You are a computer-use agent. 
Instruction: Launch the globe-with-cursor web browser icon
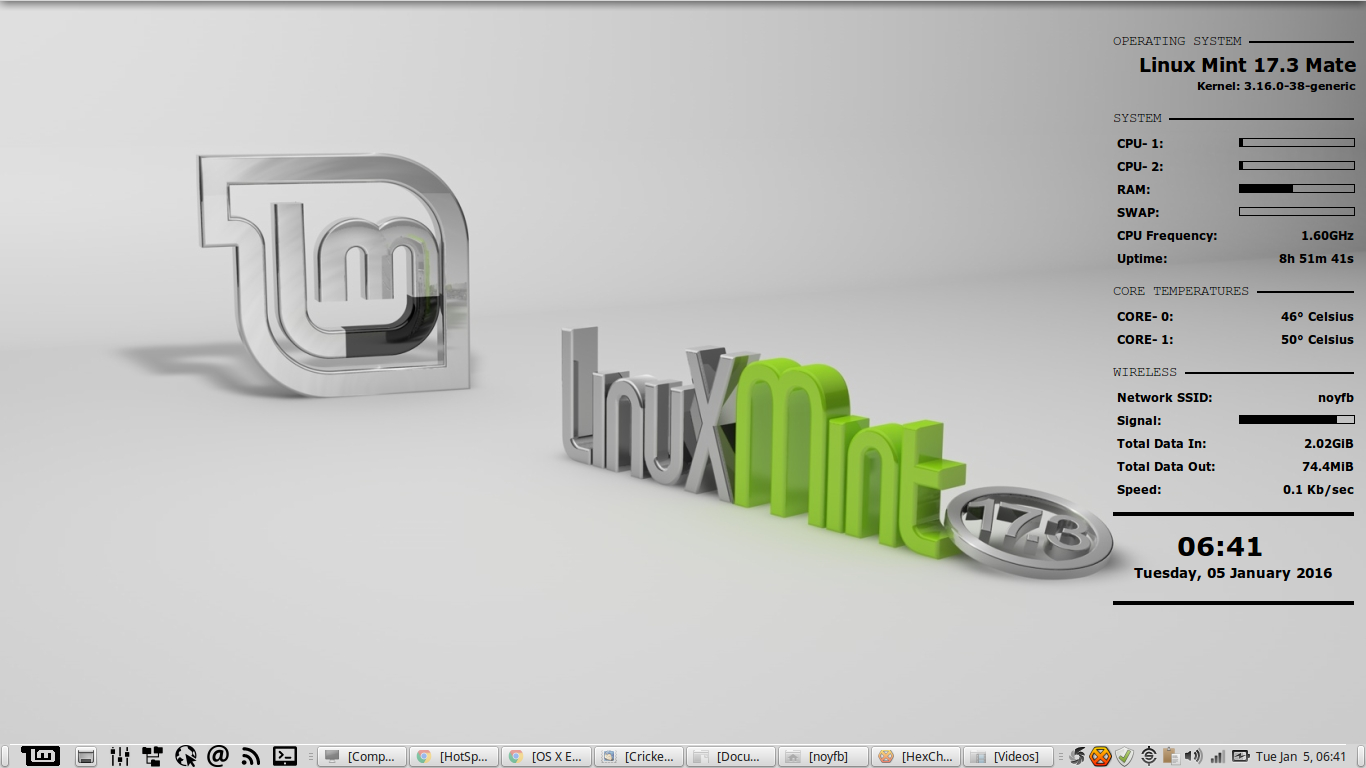(185, 757)
